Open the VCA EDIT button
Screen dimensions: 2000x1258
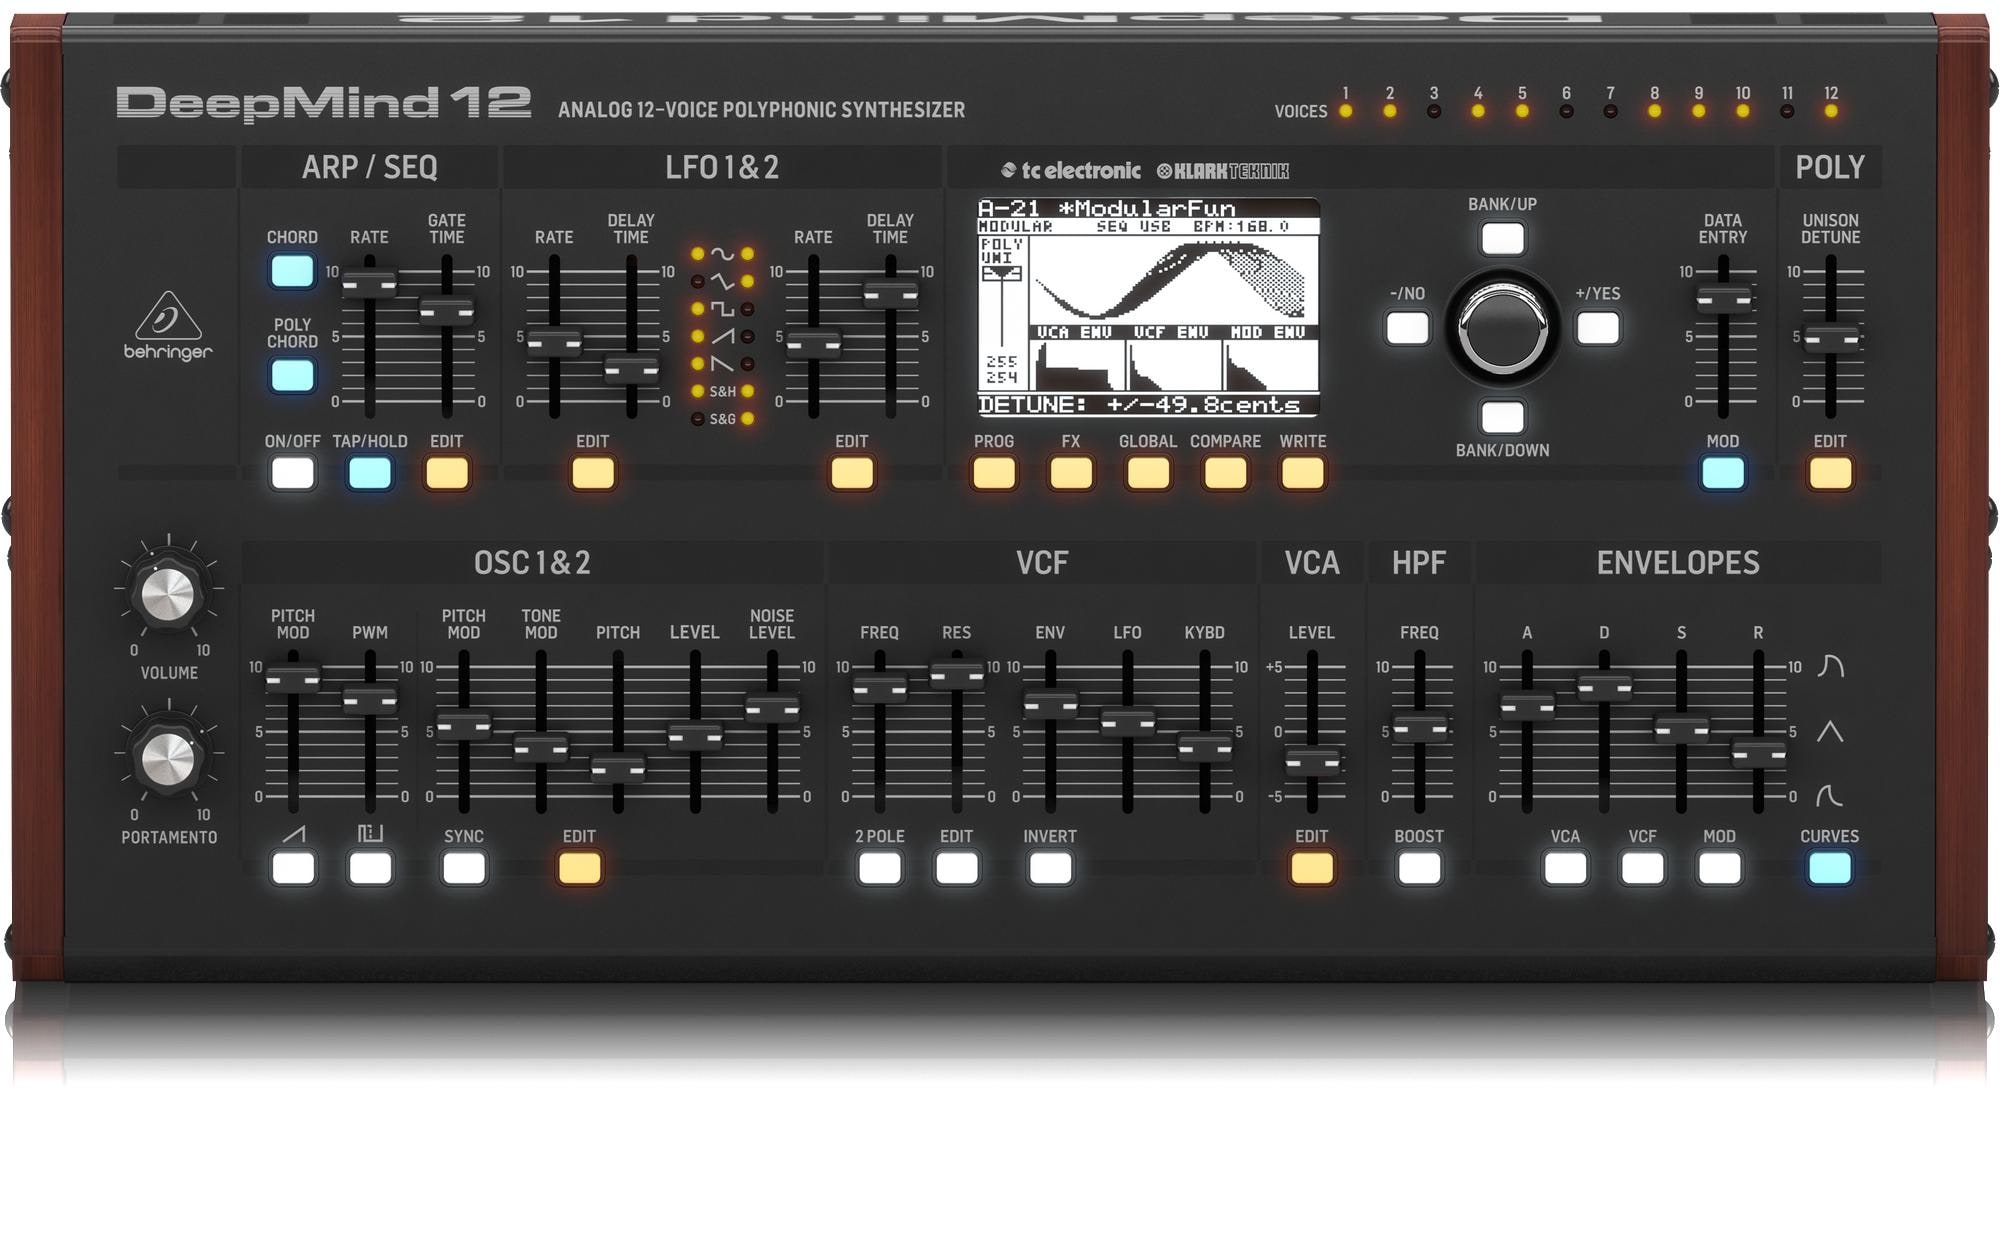(1312, 868)
